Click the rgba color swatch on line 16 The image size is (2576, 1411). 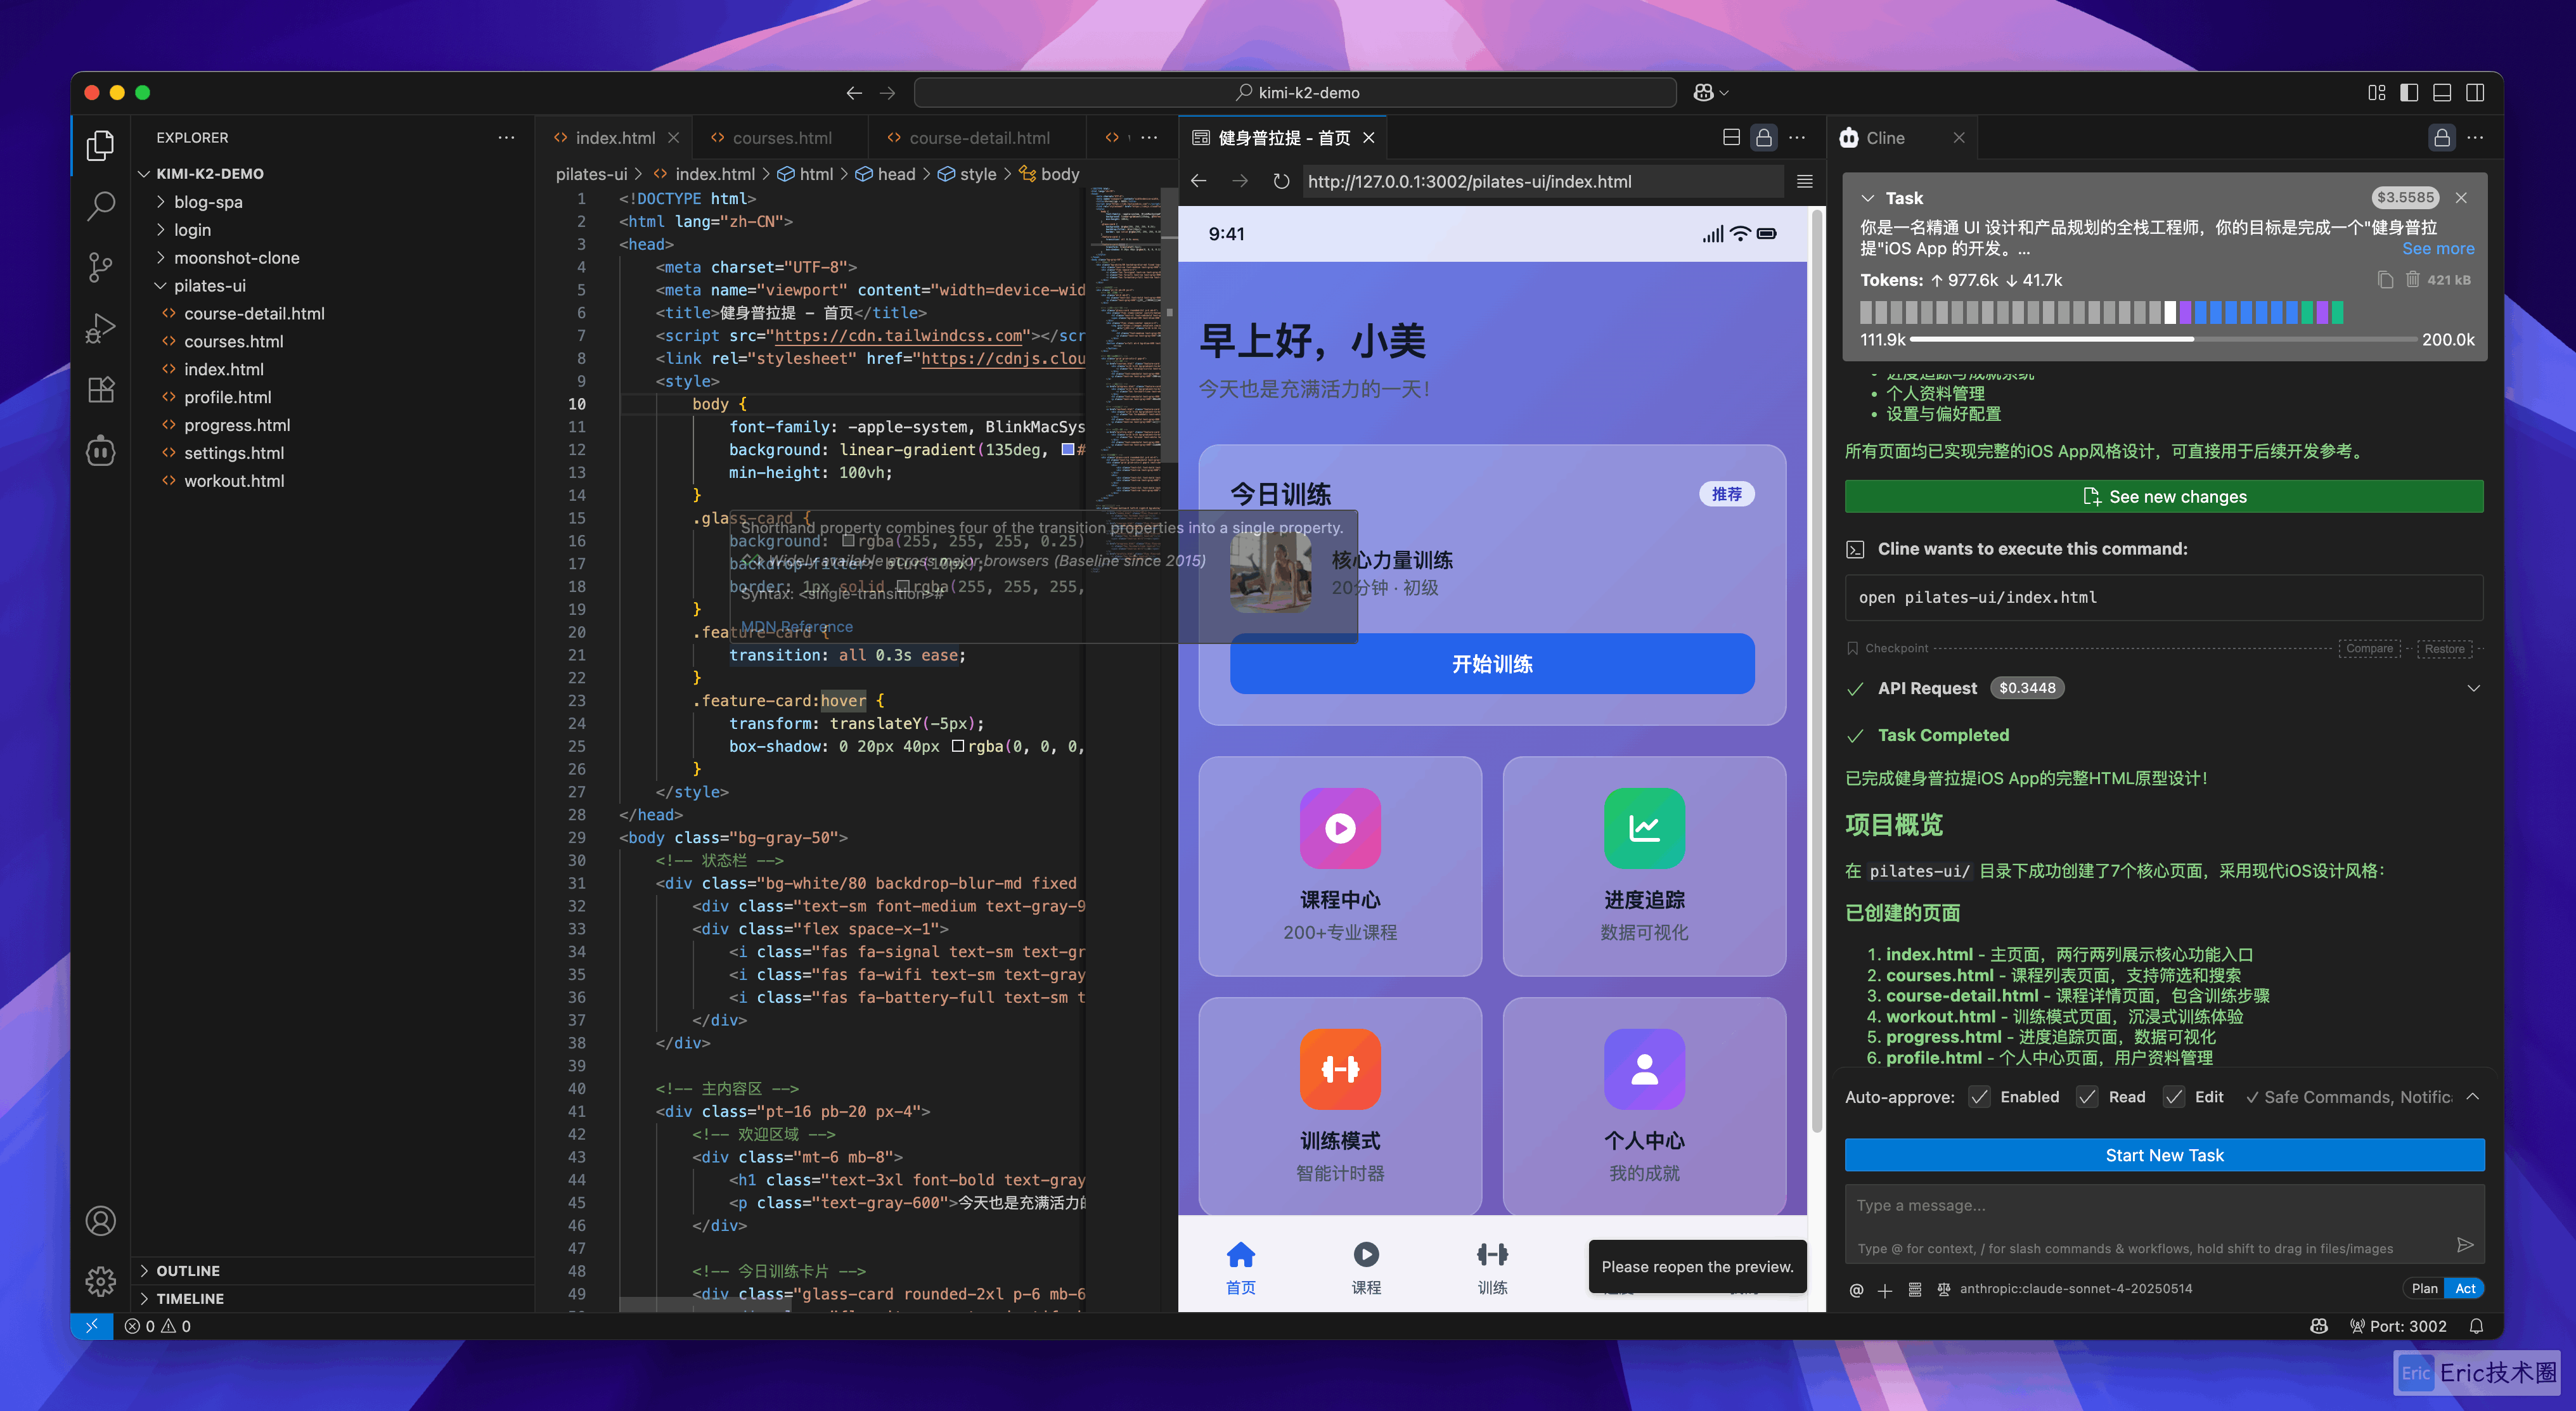pos(848,541)
